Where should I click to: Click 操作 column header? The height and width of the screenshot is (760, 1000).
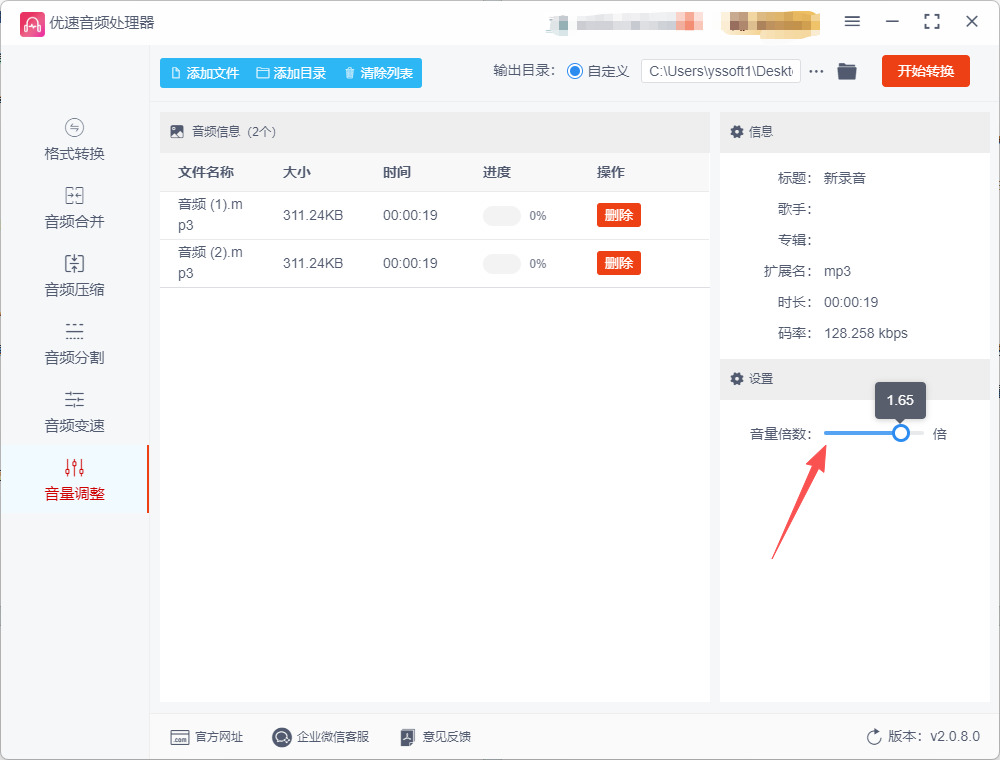click(x=610, y=172)
